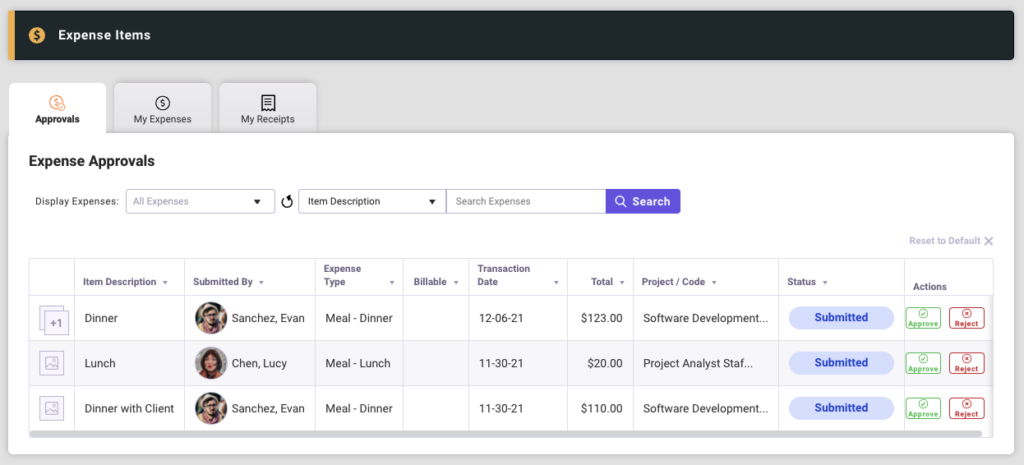Reject the $20.00 Lunch expense
The height and width of the screenshot is (465, 1024).
tap(966, 363)
